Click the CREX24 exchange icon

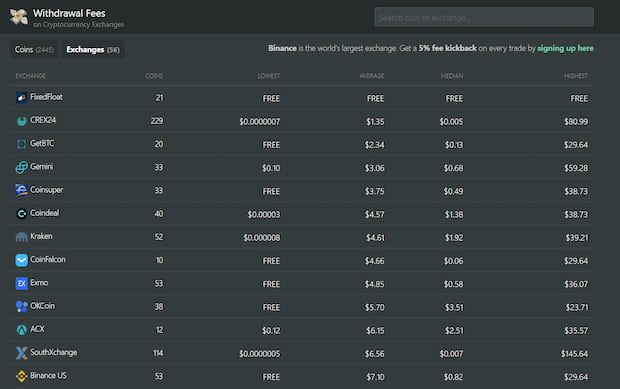click(x=21, y=121)
